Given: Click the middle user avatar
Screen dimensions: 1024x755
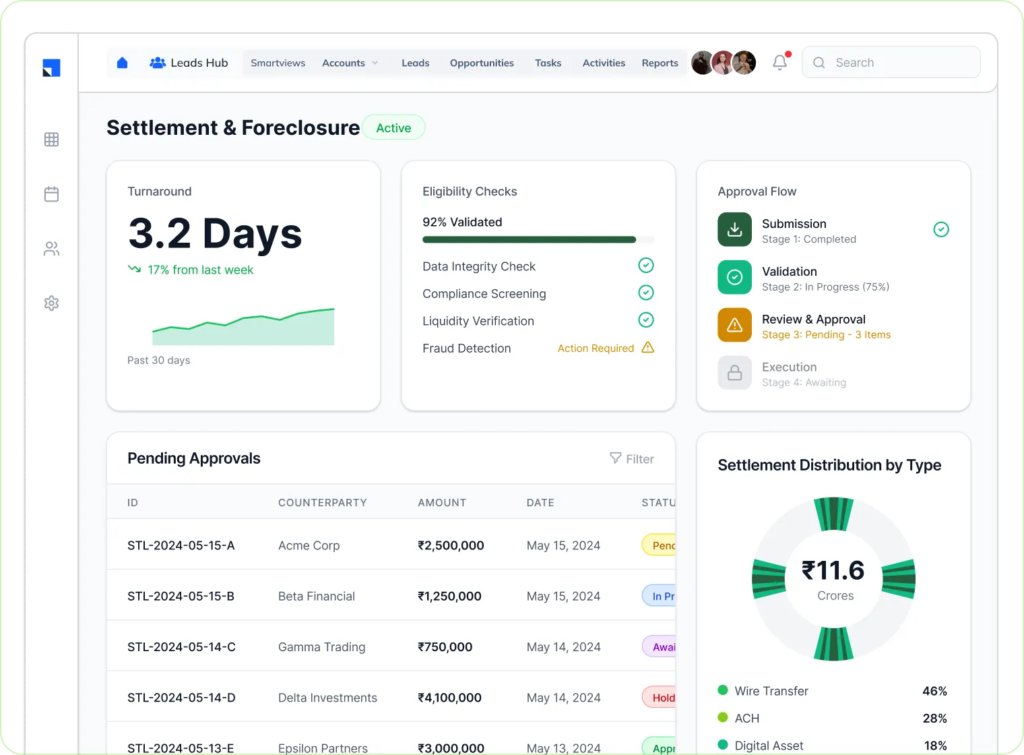Looking at the screenshot, I should point(724,63).
